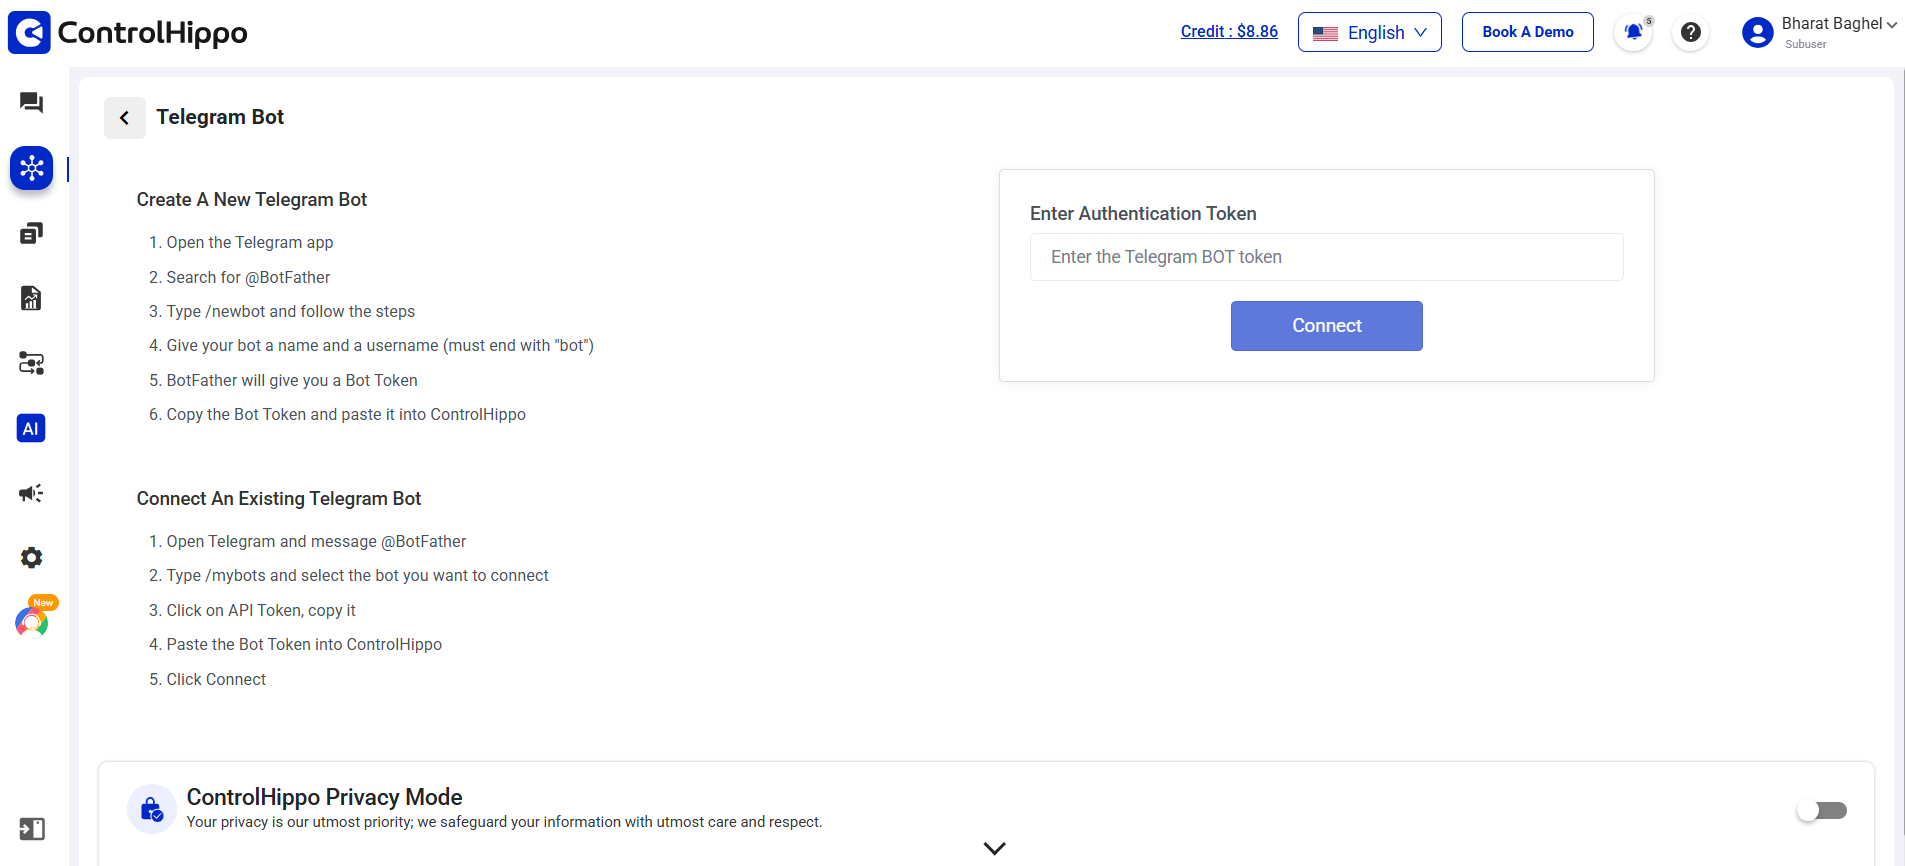
Task: Toggle ControlHippo Privacy Mode switch
Action: [1823, 811]
